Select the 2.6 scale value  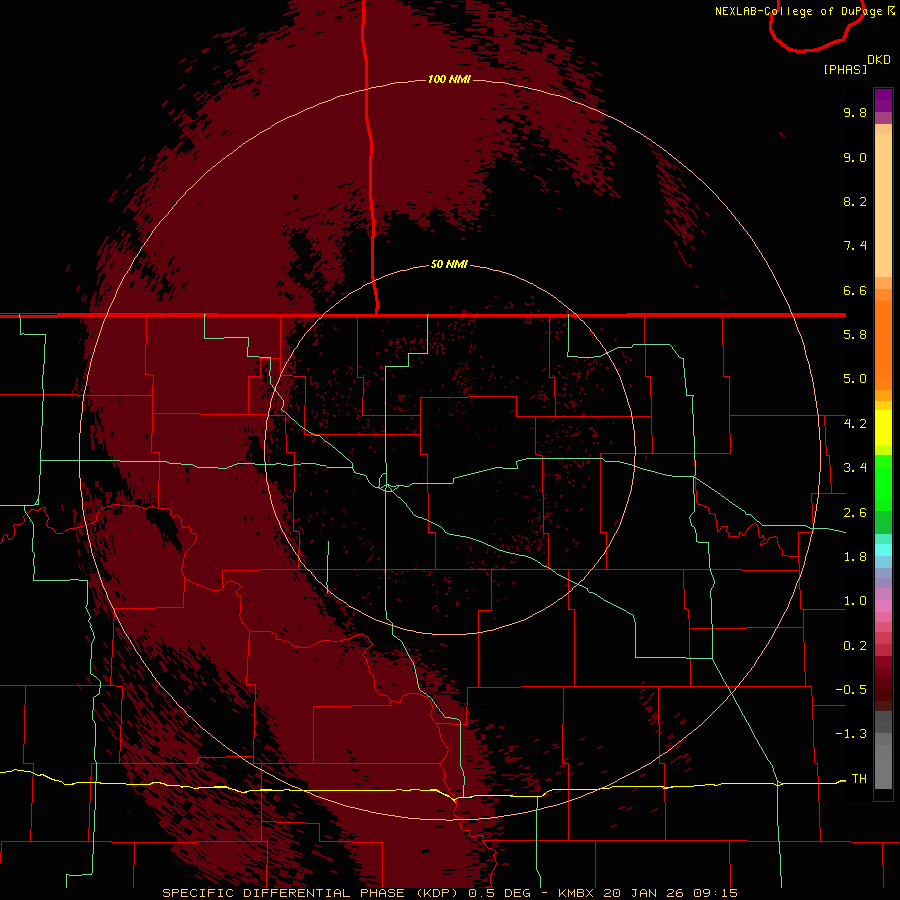tap(855, 513)
